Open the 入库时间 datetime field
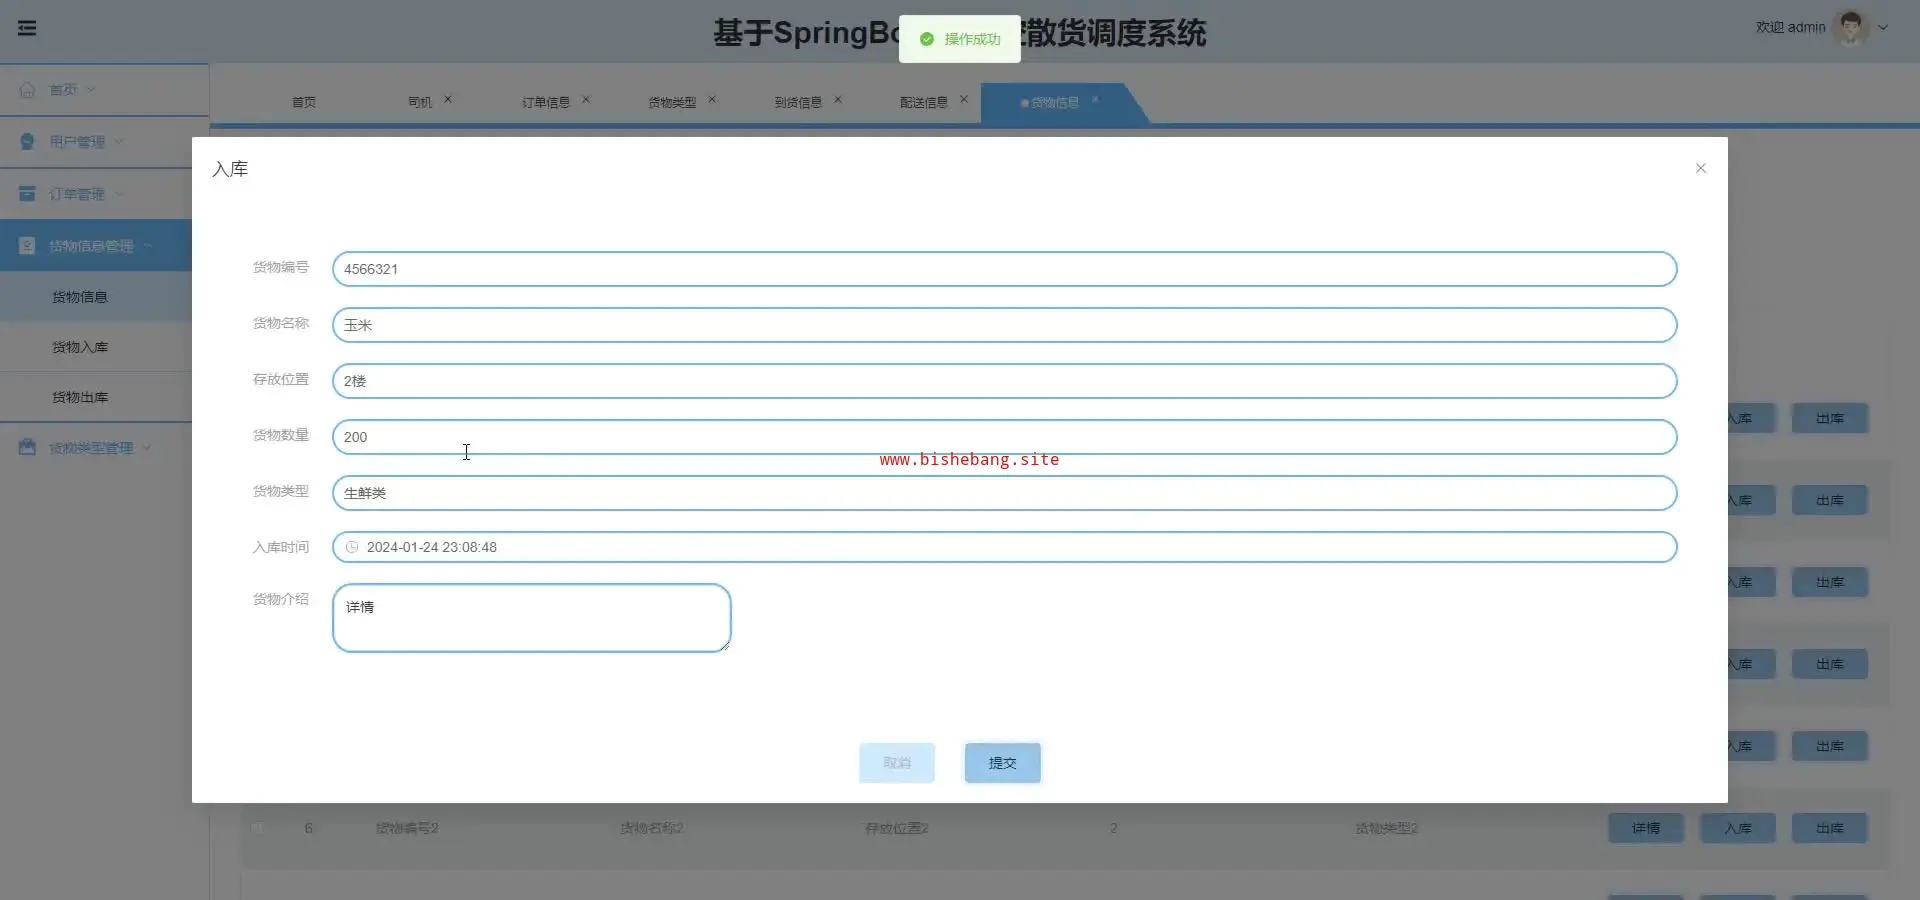Viewport: 1920px width, 900px height. pyautogui.click(x=1004, y=547)
